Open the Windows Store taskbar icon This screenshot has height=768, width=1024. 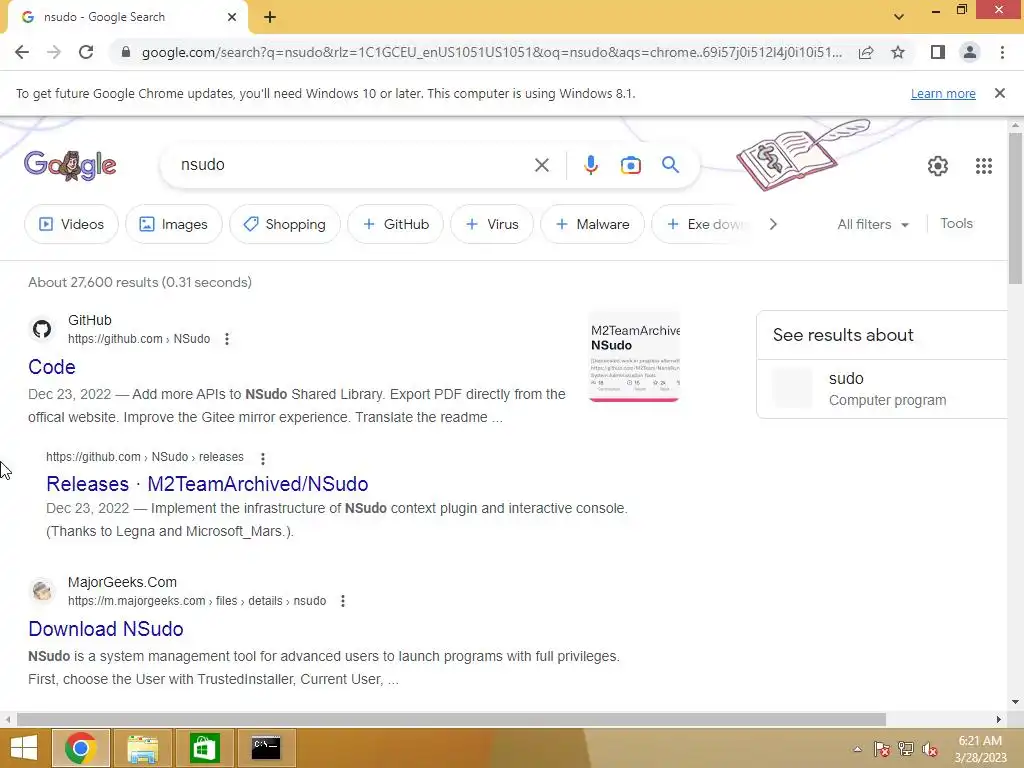click(x=204, y=748)
